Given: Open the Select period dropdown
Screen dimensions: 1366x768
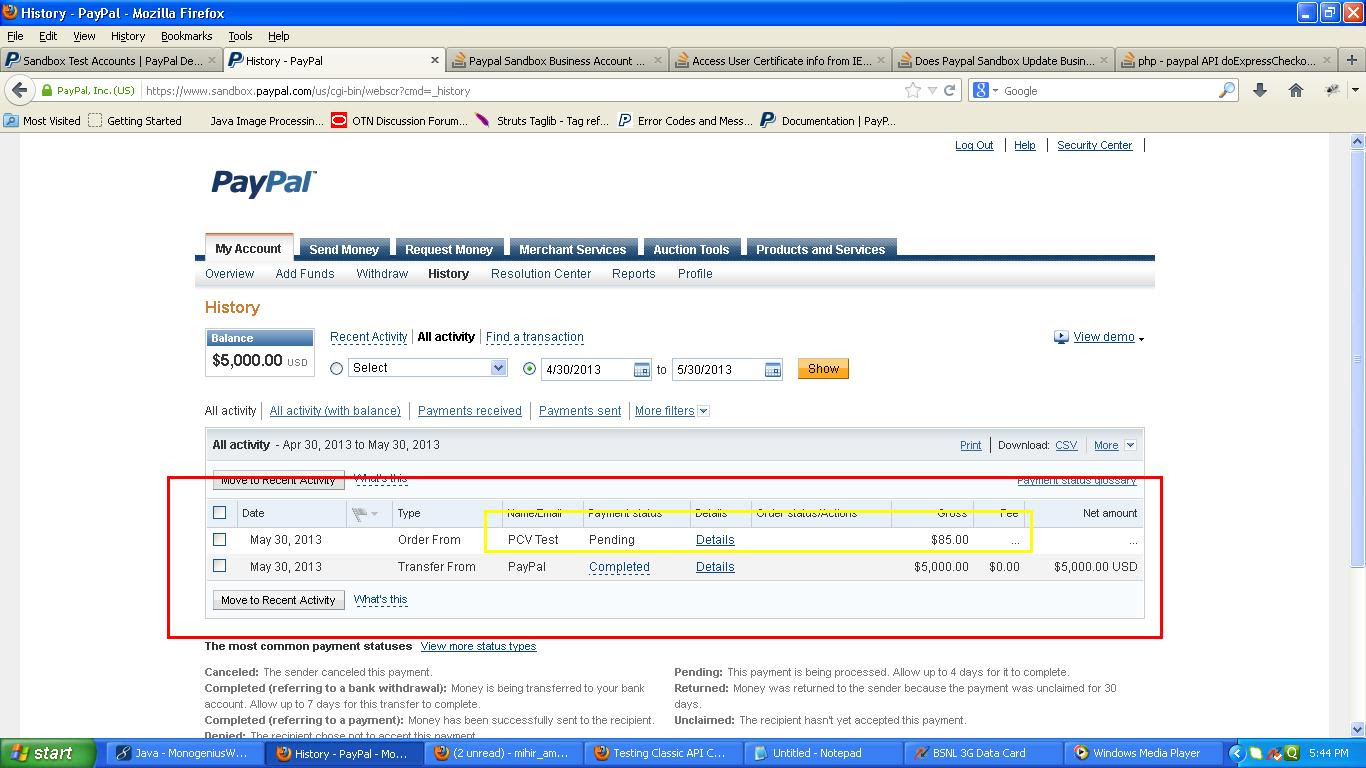Looking at the screenshot, I should coord(428,368).
